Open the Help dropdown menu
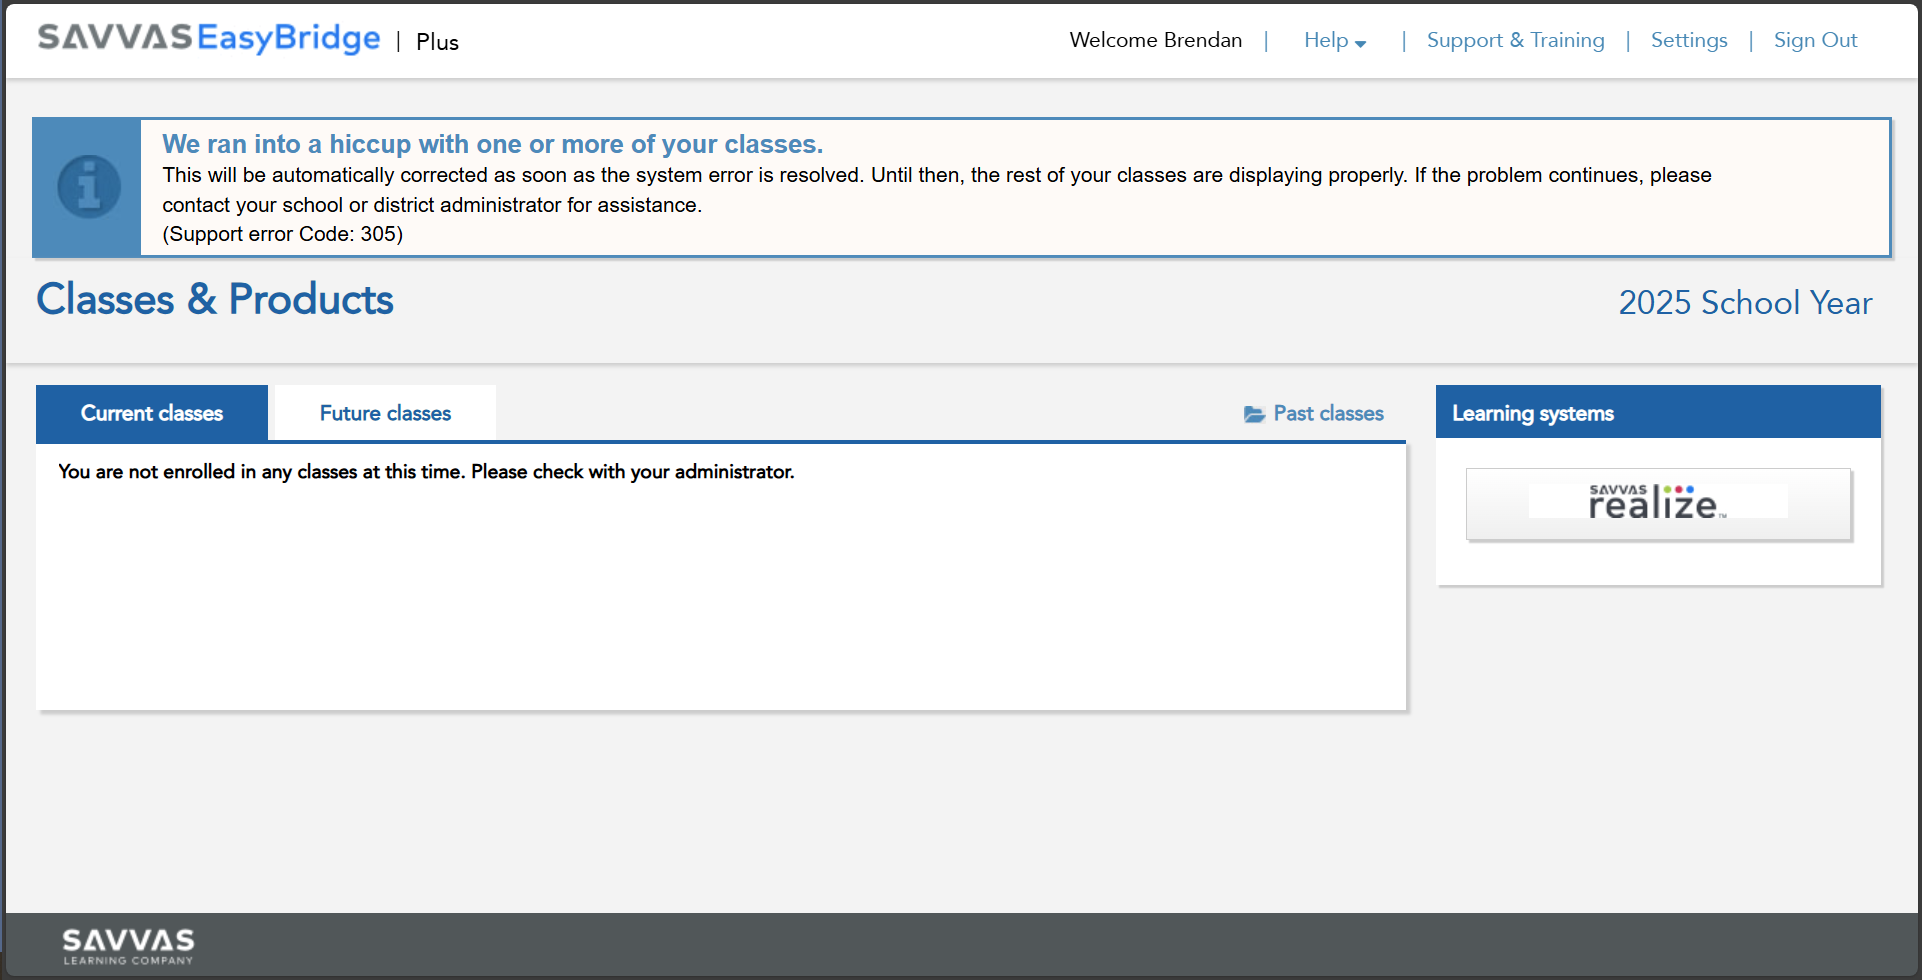This screenshot has width=1922, height=980. [x=1326, y=40]
